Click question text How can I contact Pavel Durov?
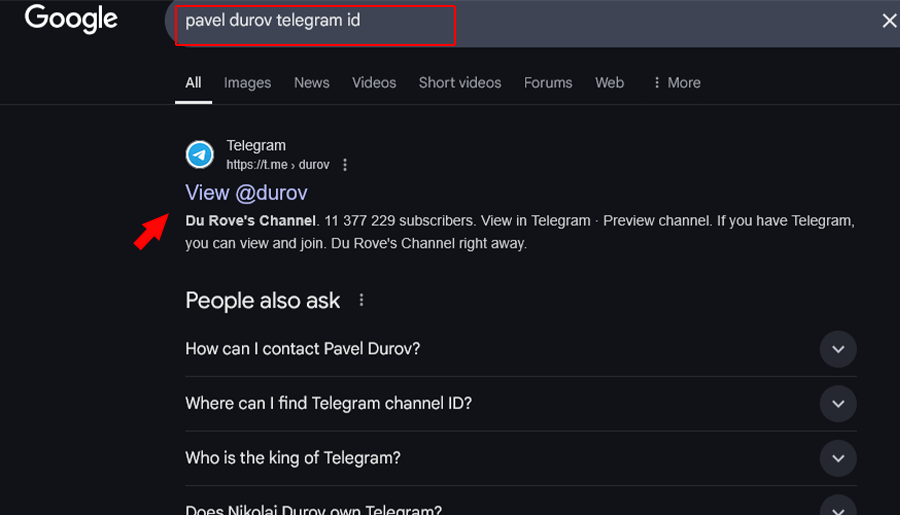900x515 pixels. pos(302,349)
